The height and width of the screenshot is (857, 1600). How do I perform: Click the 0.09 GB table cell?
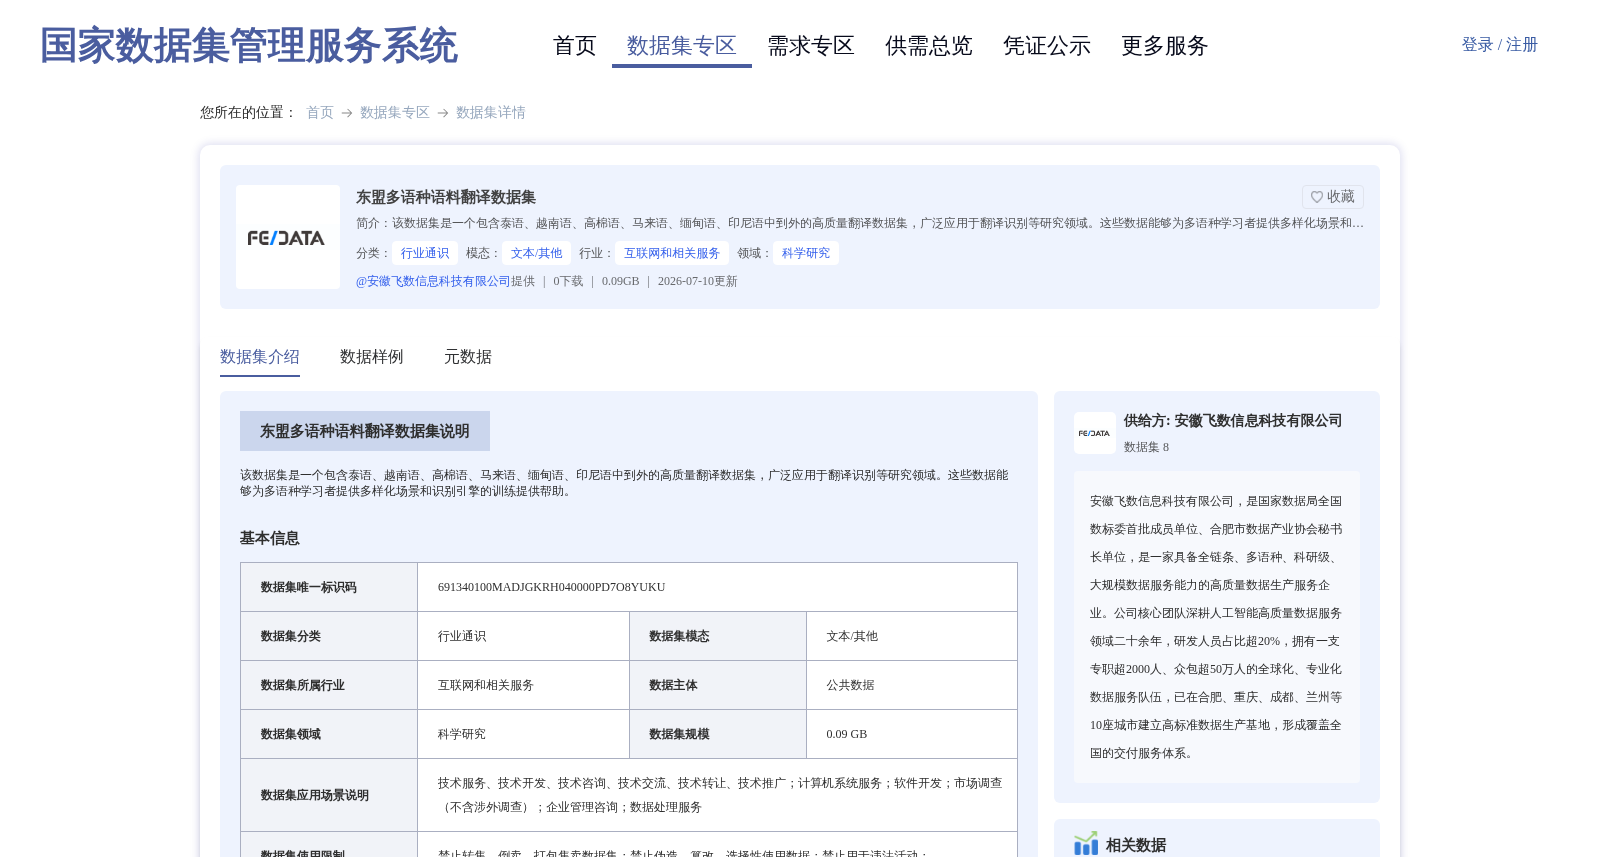pos(847,734)
